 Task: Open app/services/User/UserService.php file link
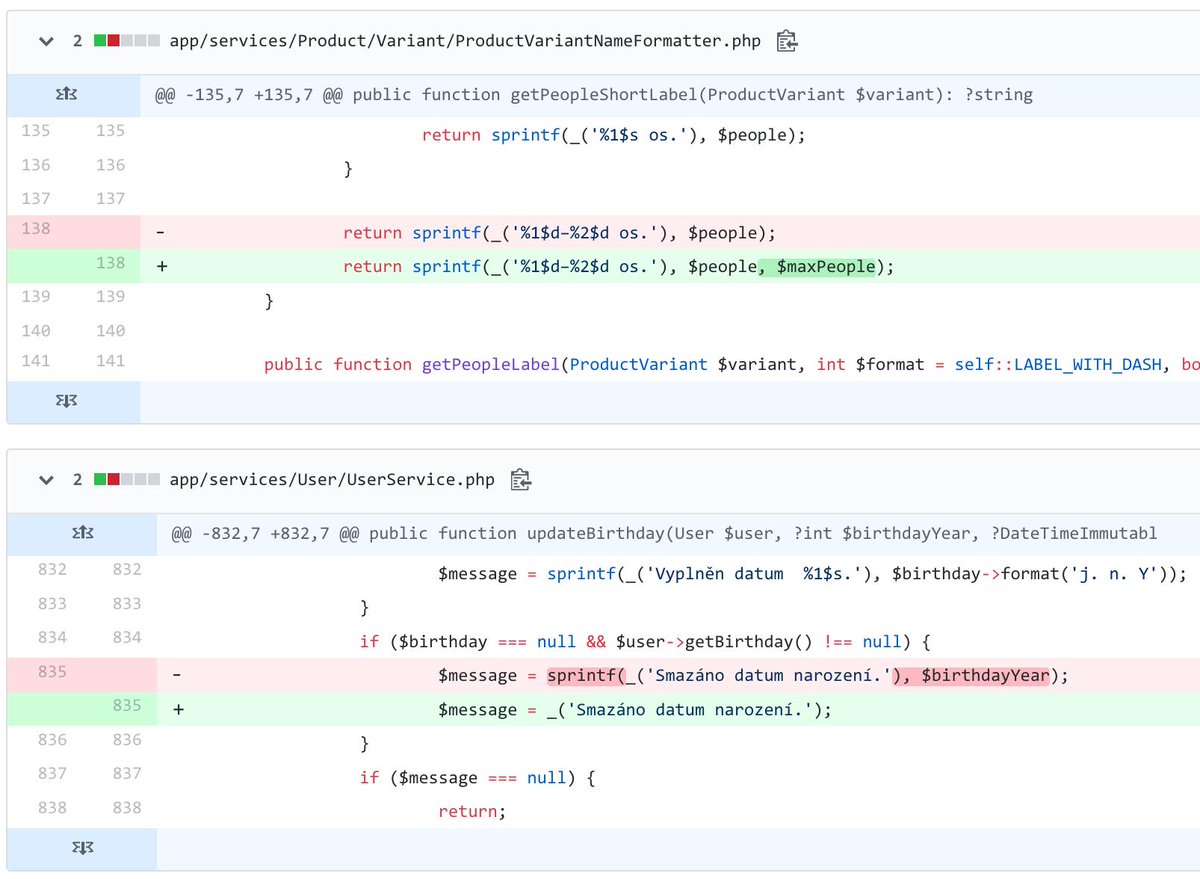click(x=332, y=480)
